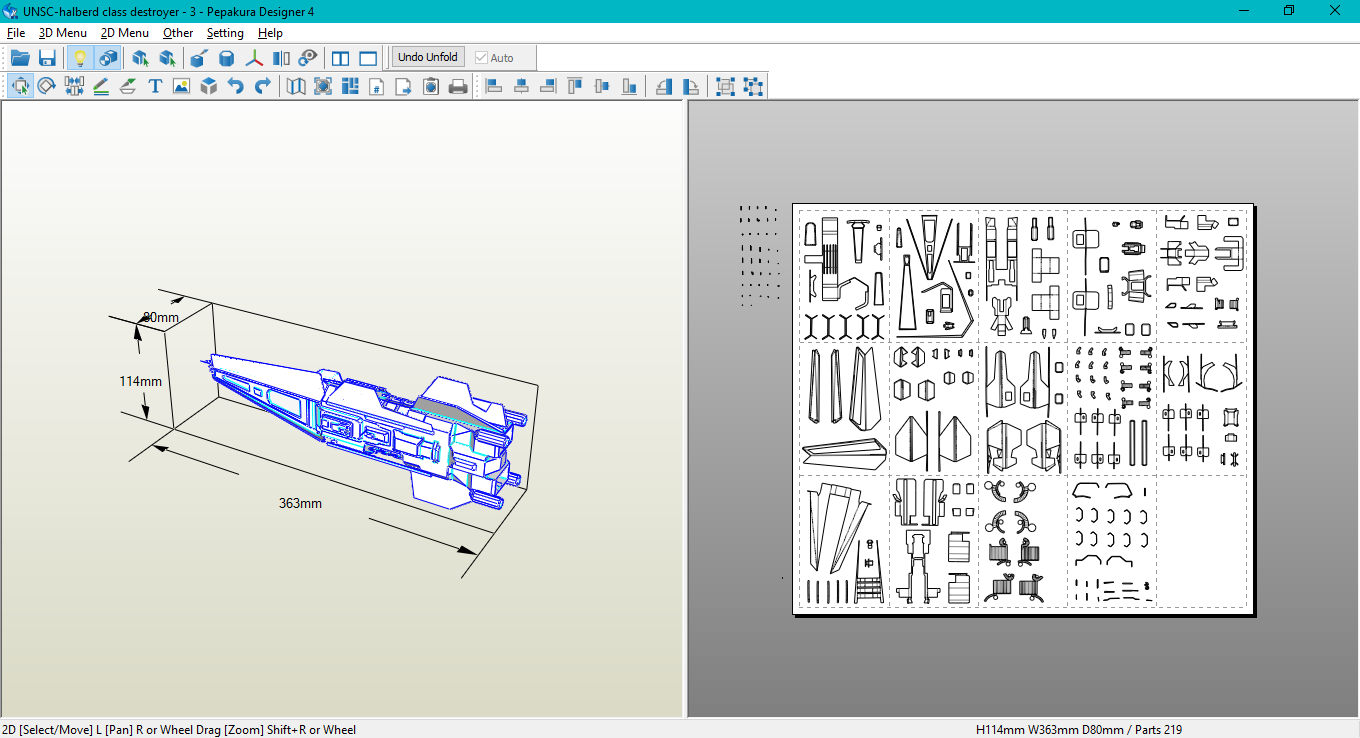Click the XYZ axes orientation icon
This screenshot has width=1360, height=738.
point(255,58)
